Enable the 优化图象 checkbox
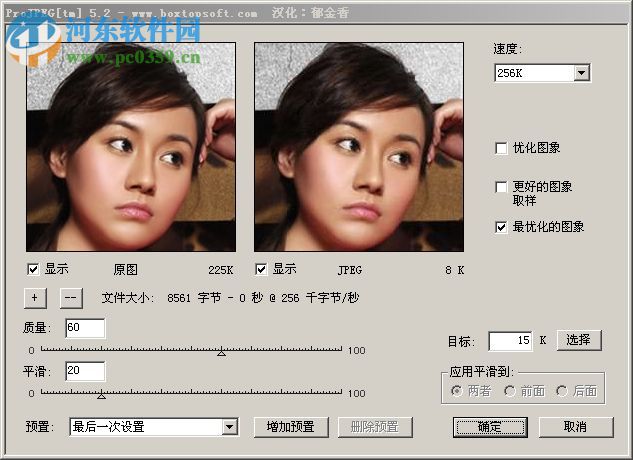 point(501,148)
